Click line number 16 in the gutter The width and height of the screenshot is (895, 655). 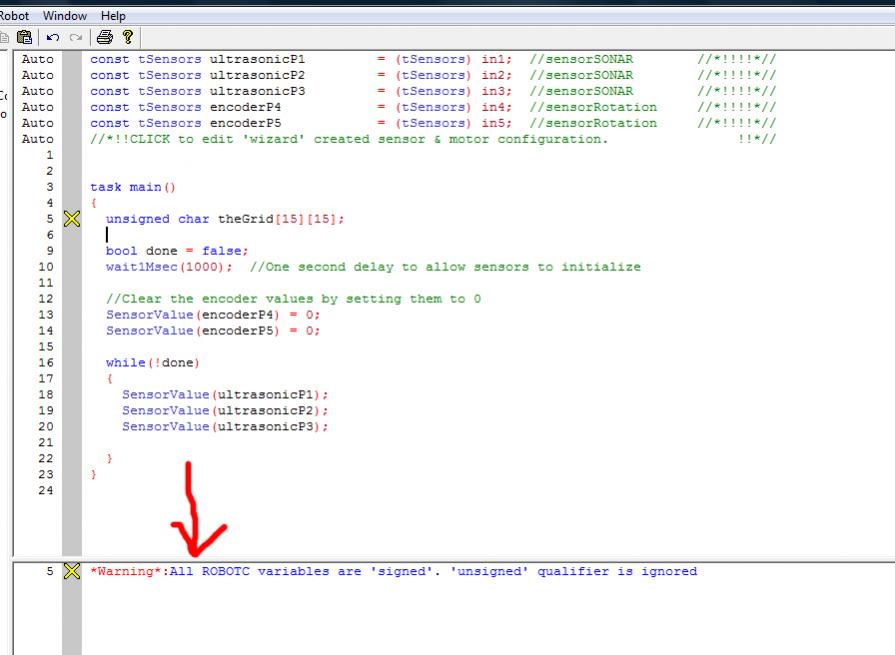pyautogui.click(x=46, y=363)
